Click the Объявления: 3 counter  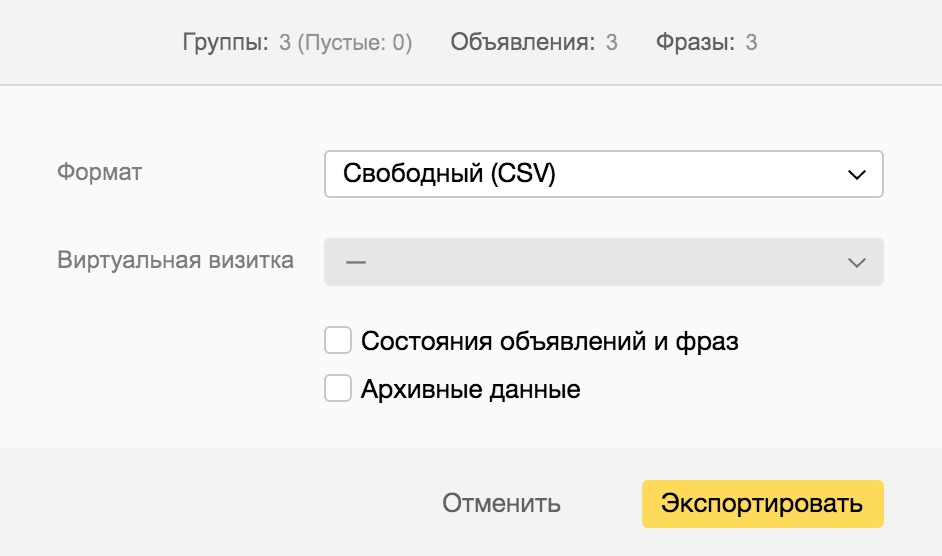coord(533,42)
